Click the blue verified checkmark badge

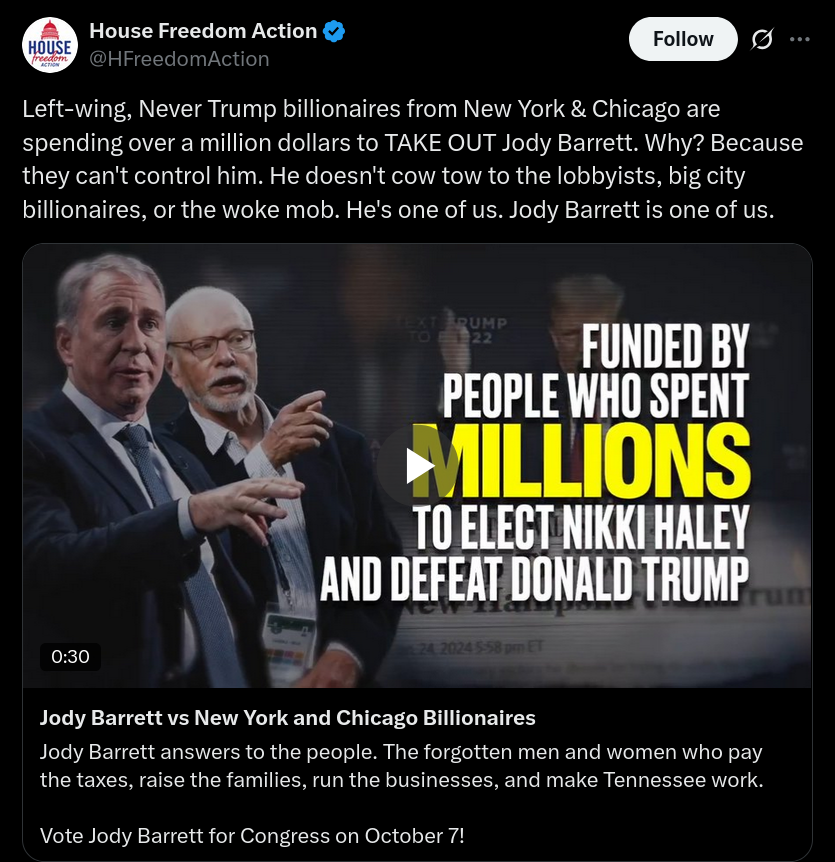[334, 32]
